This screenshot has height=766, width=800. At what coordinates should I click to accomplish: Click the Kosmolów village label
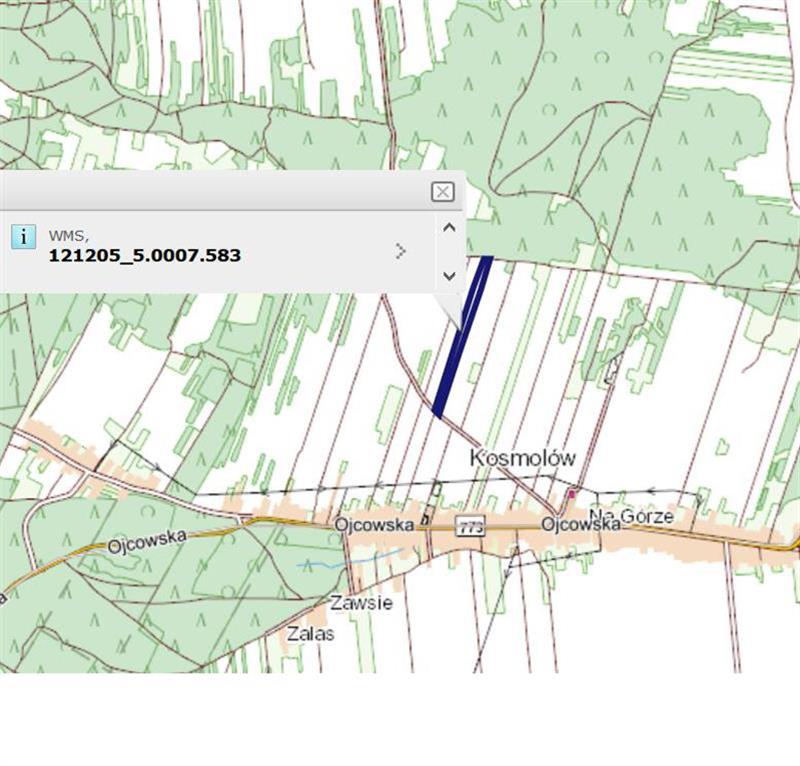coord(523,458)
